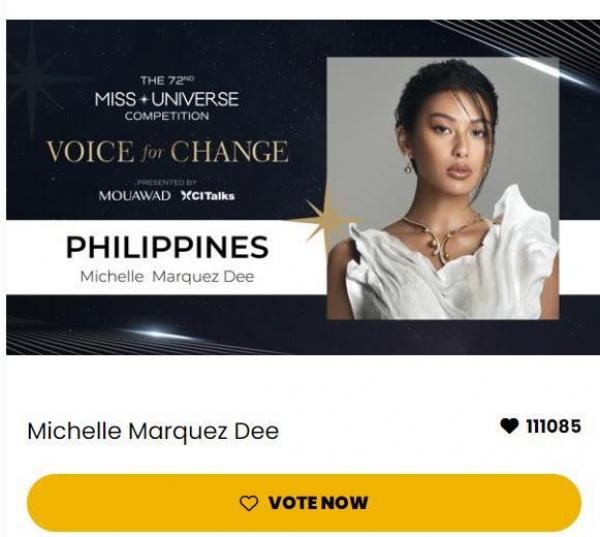This screenshot has width=600, height=537.
Task: Open the contestant portrait photo
Action: click(443, 188)
